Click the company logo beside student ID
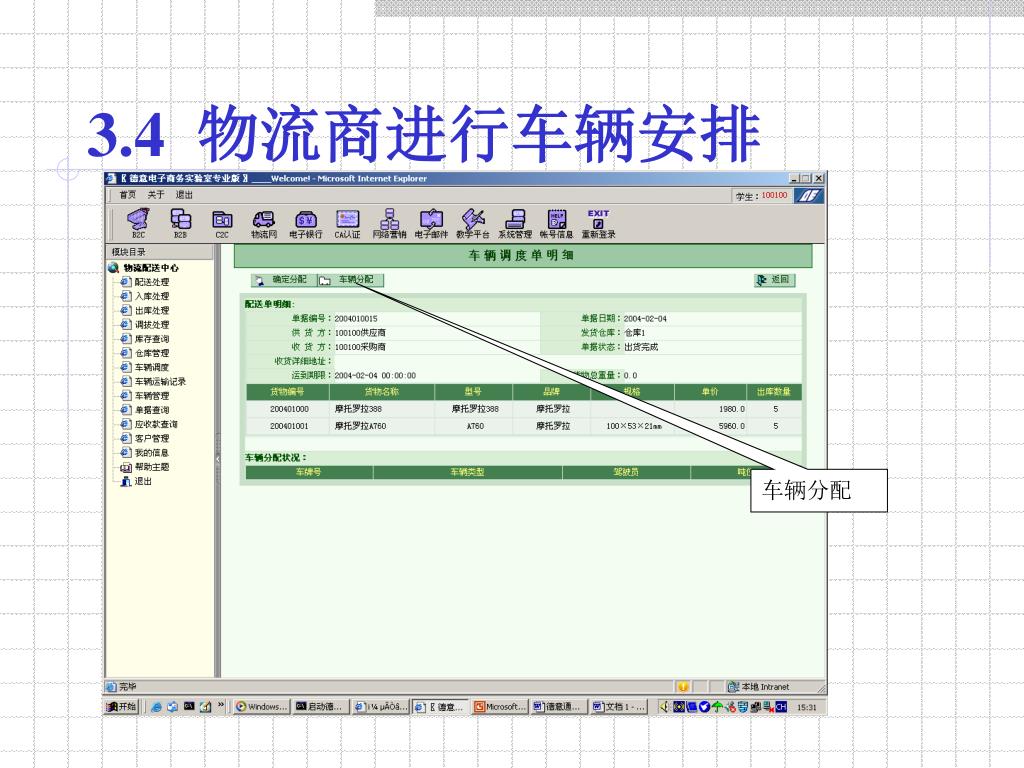 click(808, 195)
